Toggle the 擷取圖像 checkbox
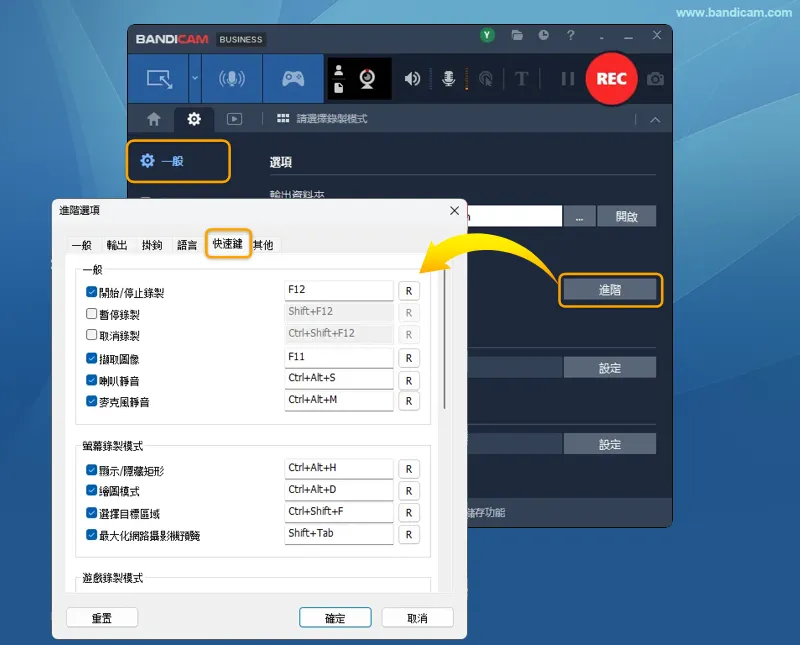Image resolution: width=800 pixels, height=645 pixels. point(91,358)
